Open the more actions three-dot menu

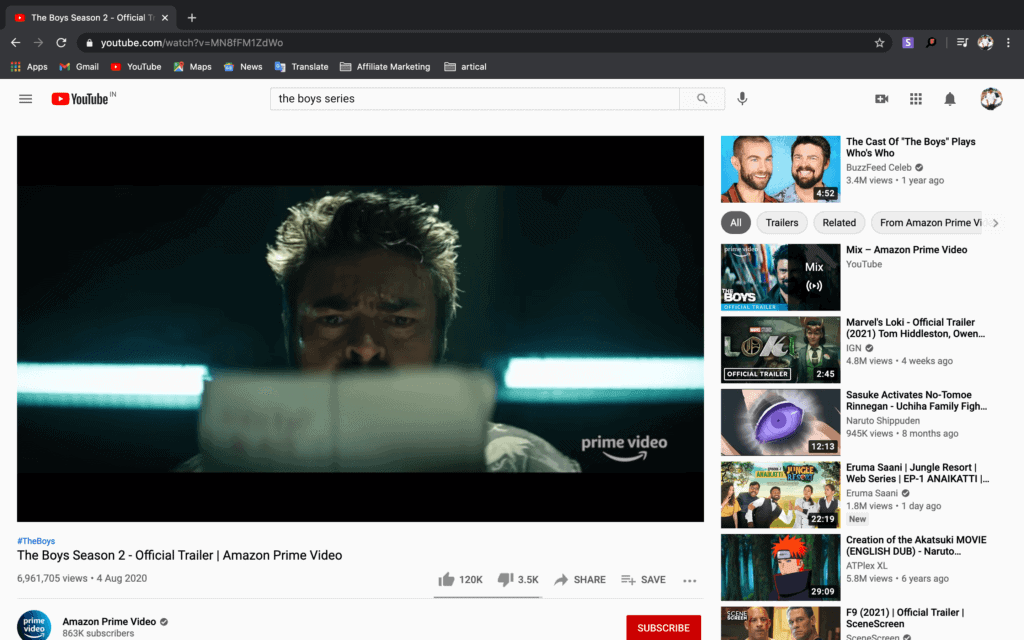coord(690,580)
